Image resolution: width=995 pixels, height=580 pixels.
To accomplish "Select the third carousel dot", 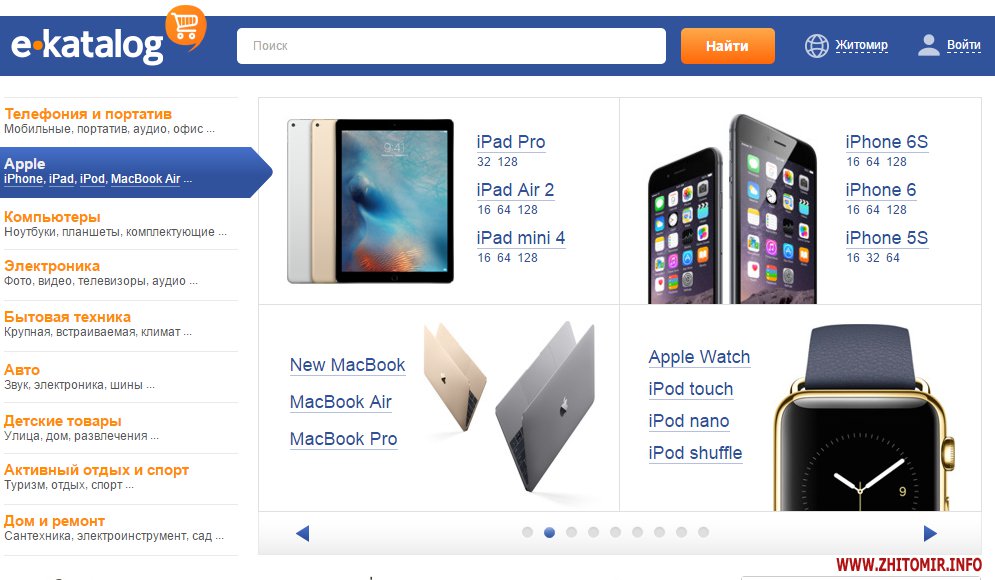I will tap(571, 532).
